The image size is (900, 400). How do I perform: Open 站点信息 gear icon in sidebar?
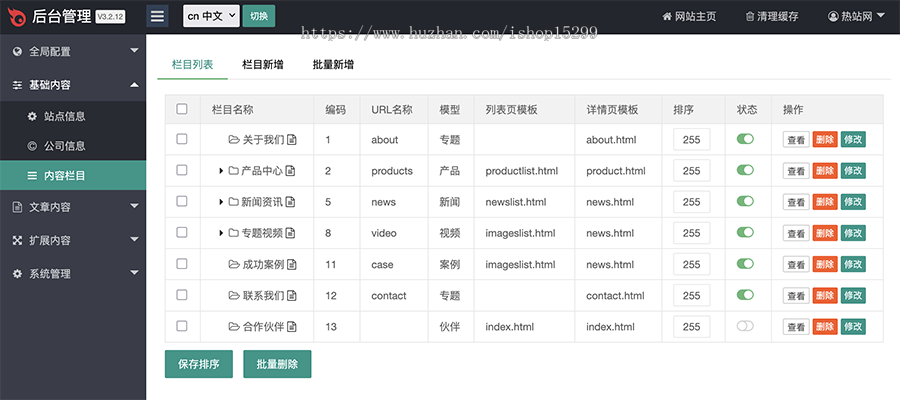coord(31,116)
